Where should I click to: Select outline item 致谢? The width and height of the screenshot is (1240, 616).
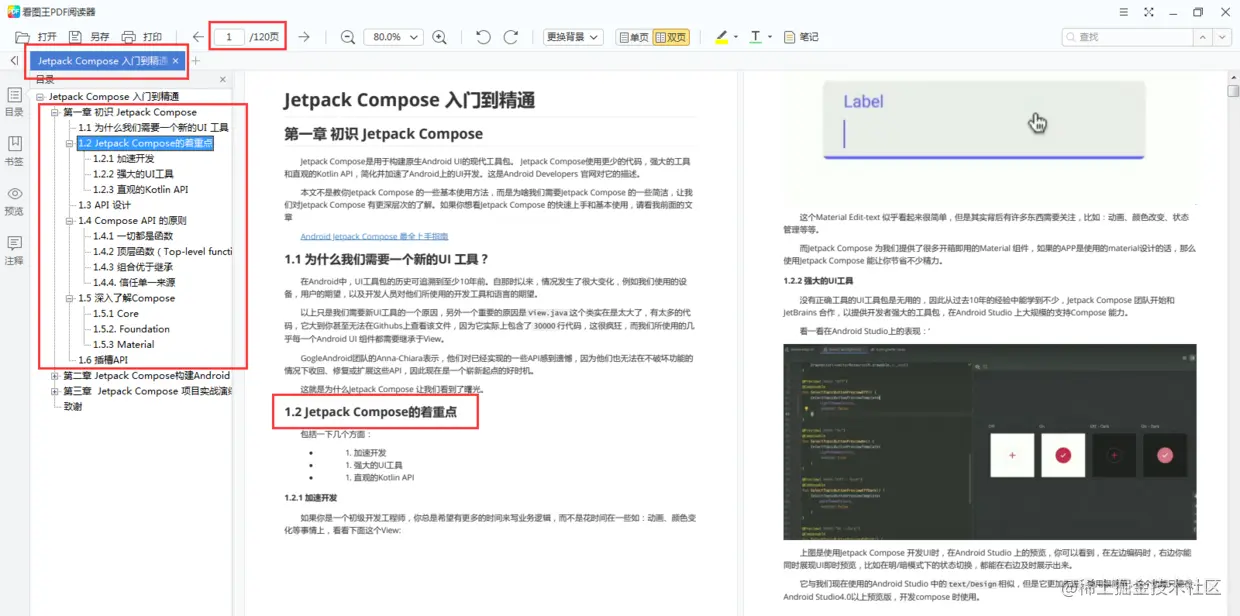73,407
